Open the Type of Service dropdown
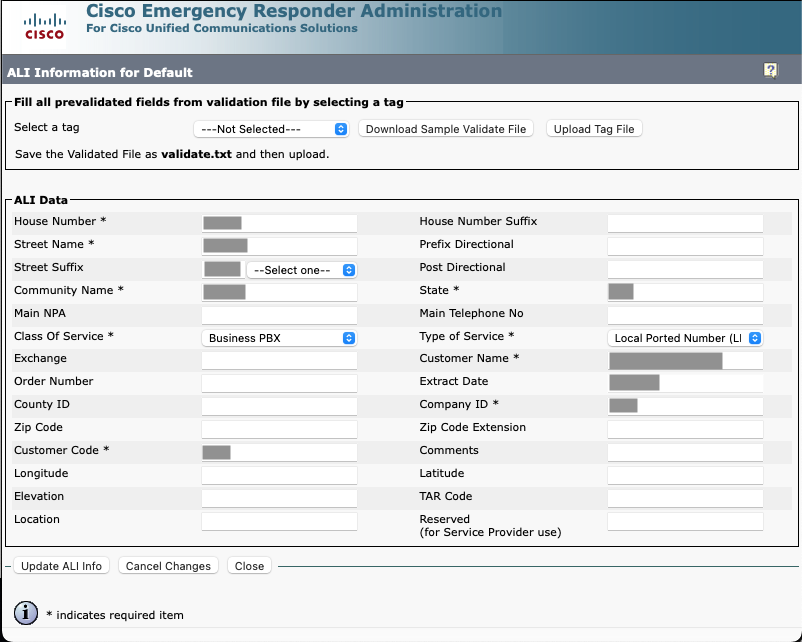 685,338
